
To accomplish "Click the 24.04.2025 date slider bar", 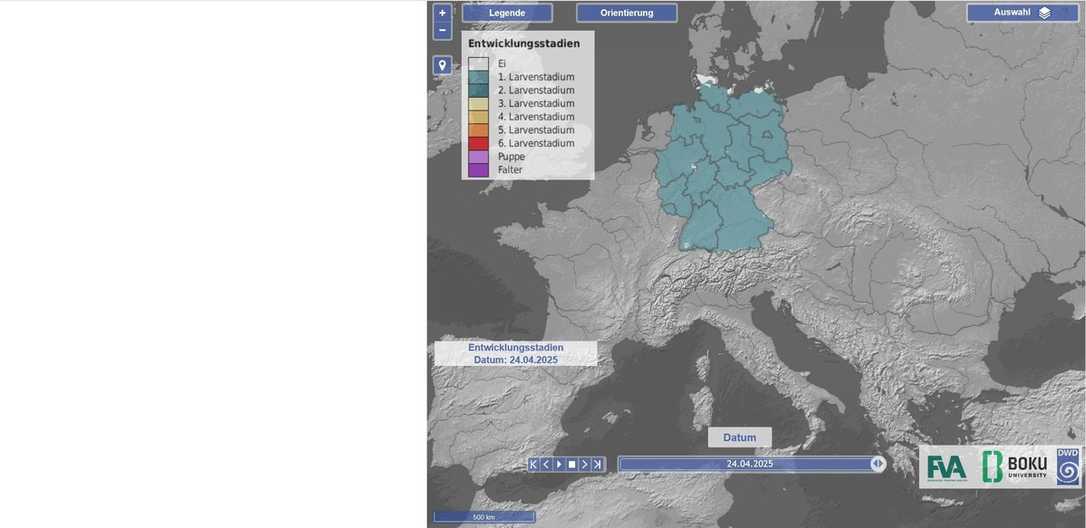I will click(x=749, y=464).
